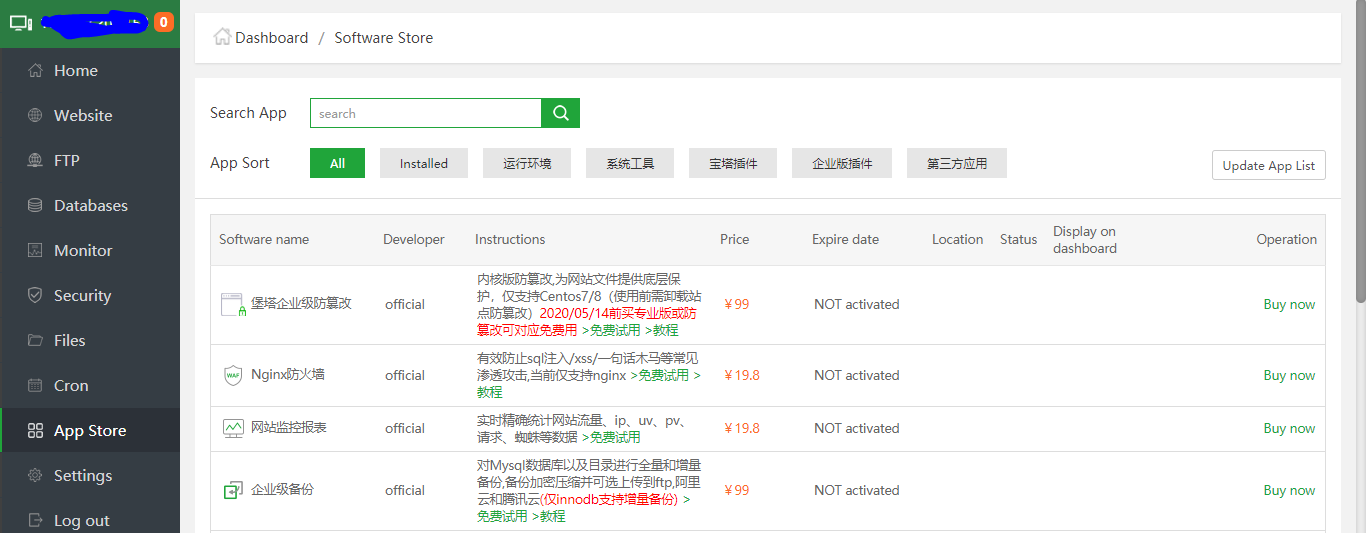Click the Website globe icon
Screen dimensions: 1366x533
[x=35, y=116]
